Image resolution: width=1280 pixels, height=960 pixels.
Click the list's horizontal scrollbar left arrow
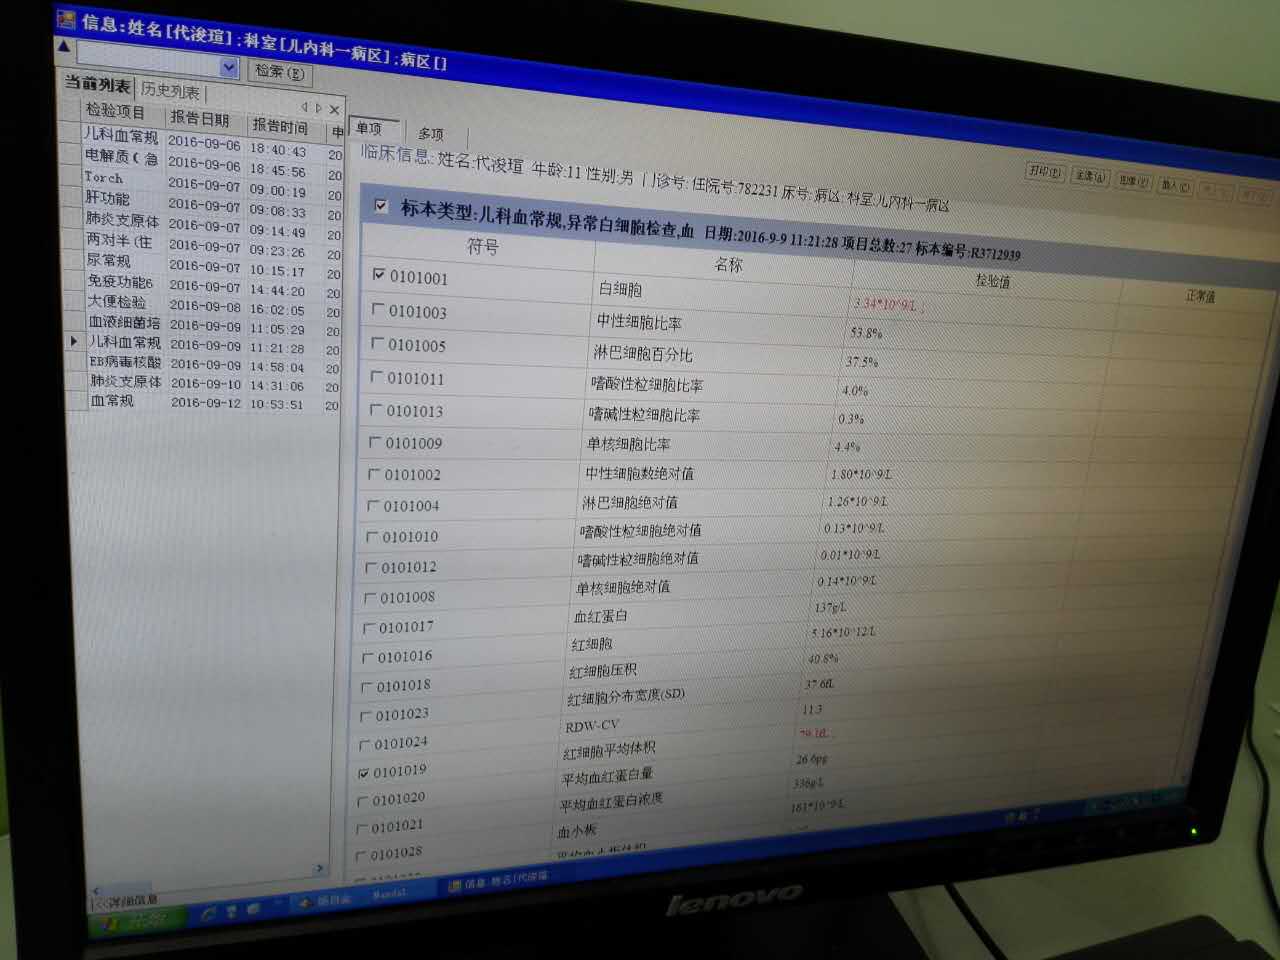pyautogui.click(x=96, y=890)
